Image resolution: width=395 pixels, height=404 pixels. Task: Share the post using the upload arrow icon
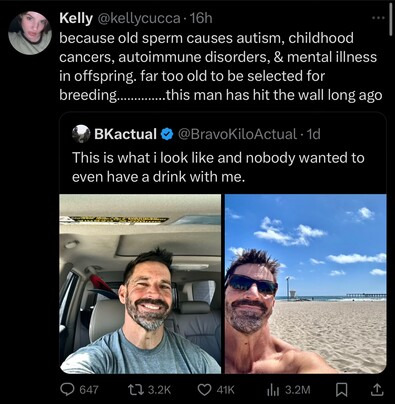point(377,389)
